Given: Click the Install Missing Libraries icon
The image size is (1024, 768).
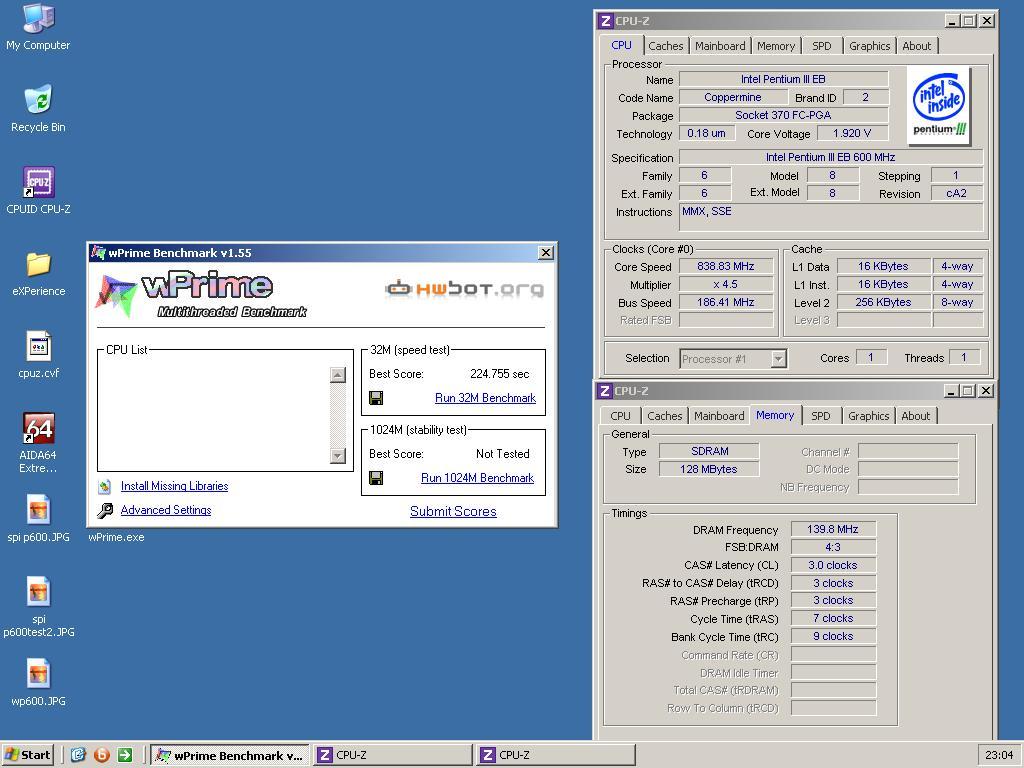Looking at the screenshot, I should click(x=104, y=487).
